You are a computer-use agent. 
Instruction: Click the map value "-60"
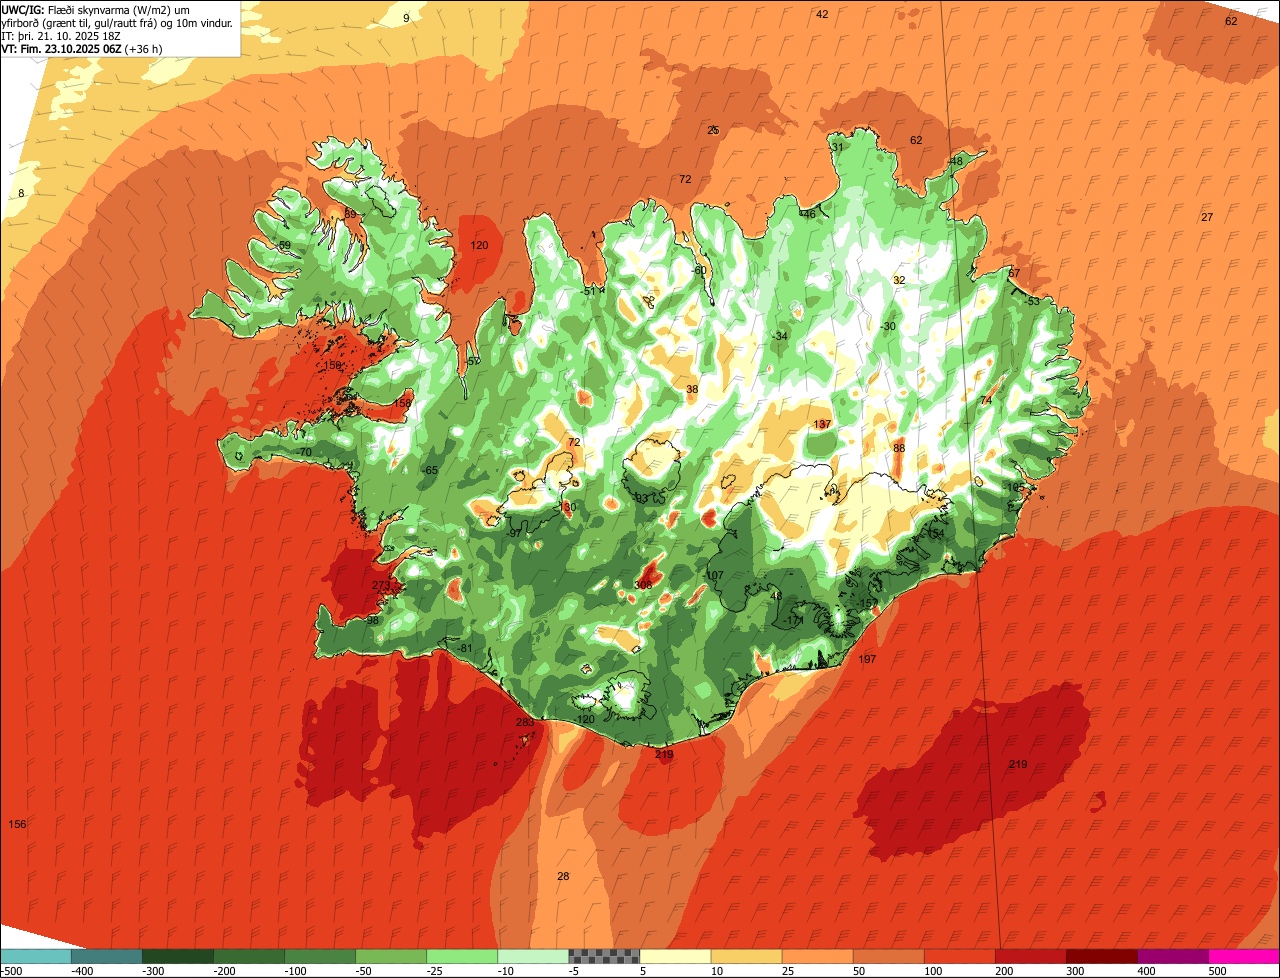tap(699, 270)
